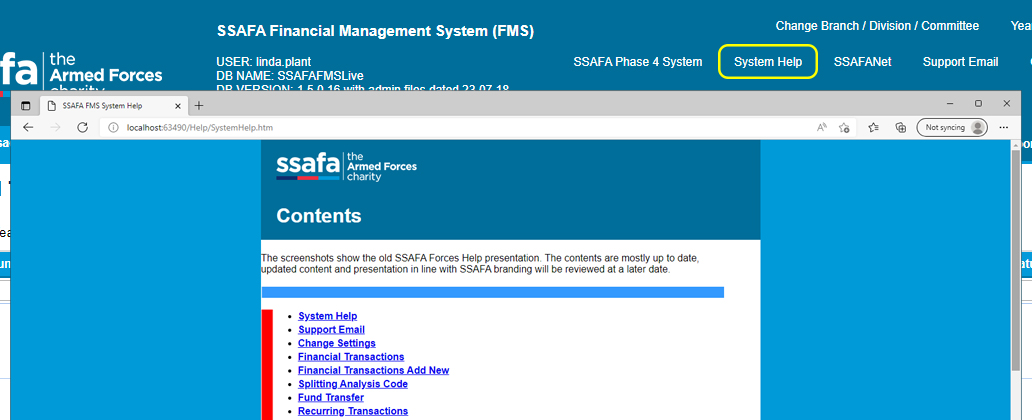
Task: Open the Collections icon
Action: [x=900, y=127]
